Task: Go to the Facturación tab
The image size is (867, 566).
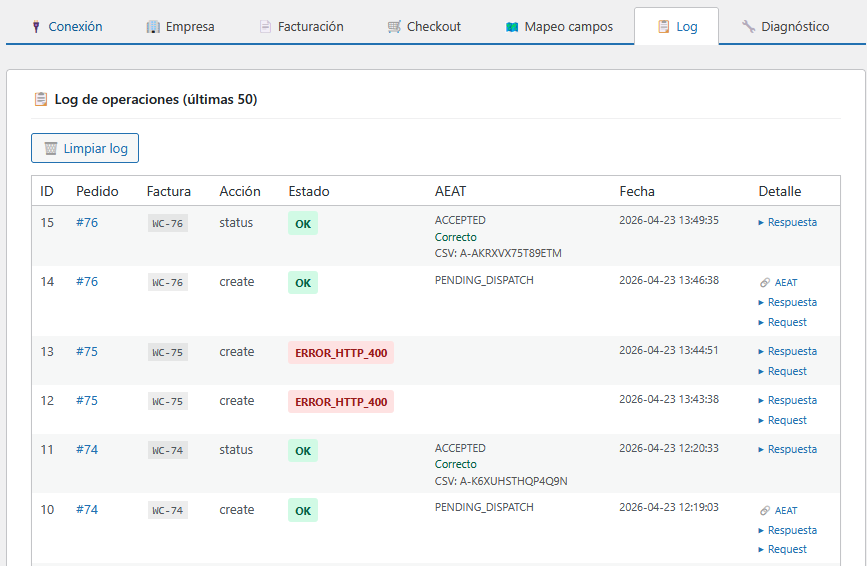Action: click(x=301, y=27)
